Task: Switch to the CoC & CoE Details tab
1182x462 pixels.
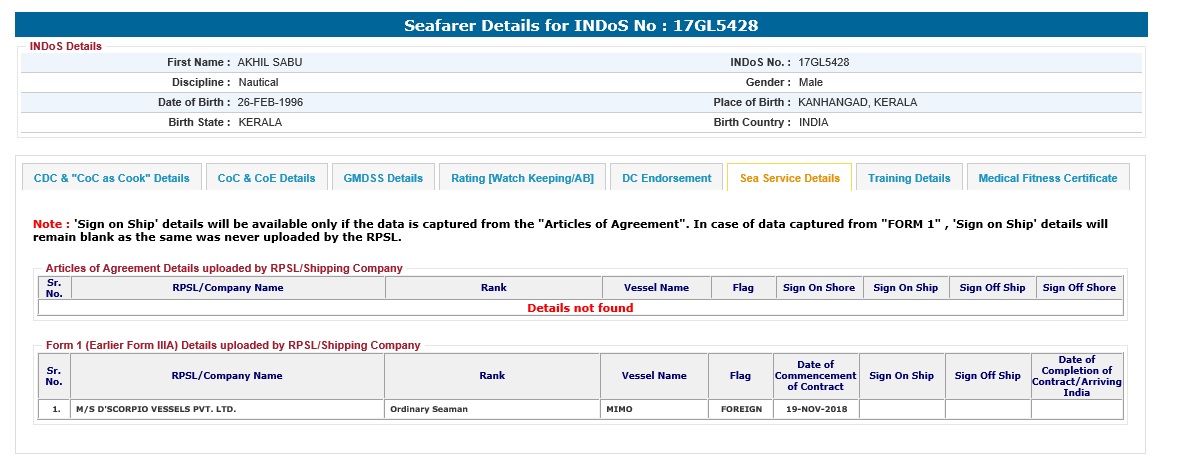Action: (266, 178)
